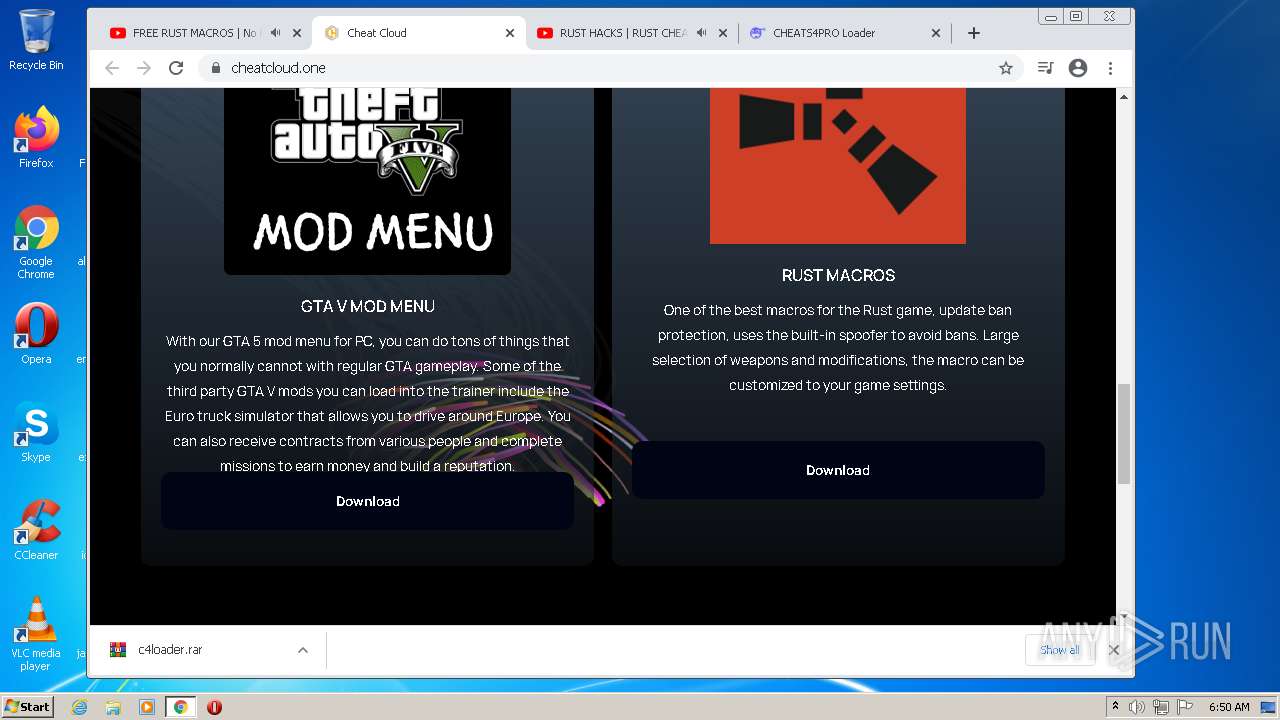This screenshot has height=720, width=1280.
Task: Click the GTA V Mod Menu image
Action: (x=367, y=180)
